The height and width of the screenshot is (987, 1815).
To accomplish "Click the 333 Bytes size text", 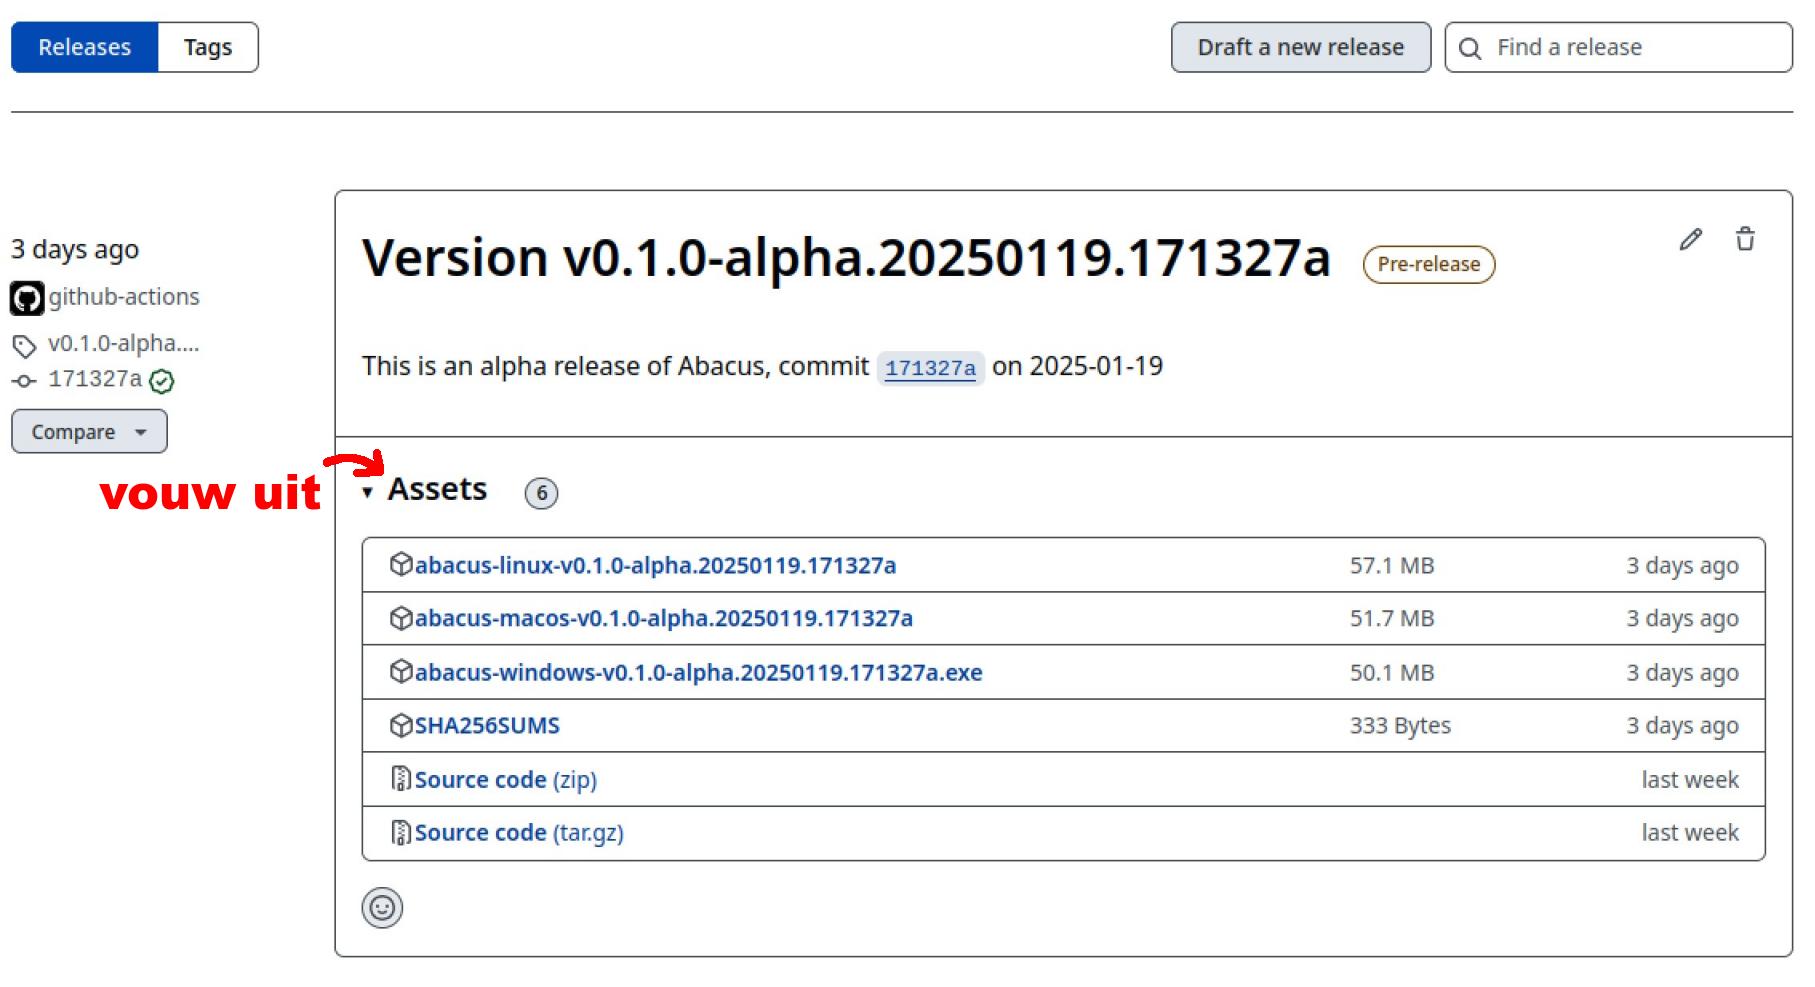I will [1400, 725].
